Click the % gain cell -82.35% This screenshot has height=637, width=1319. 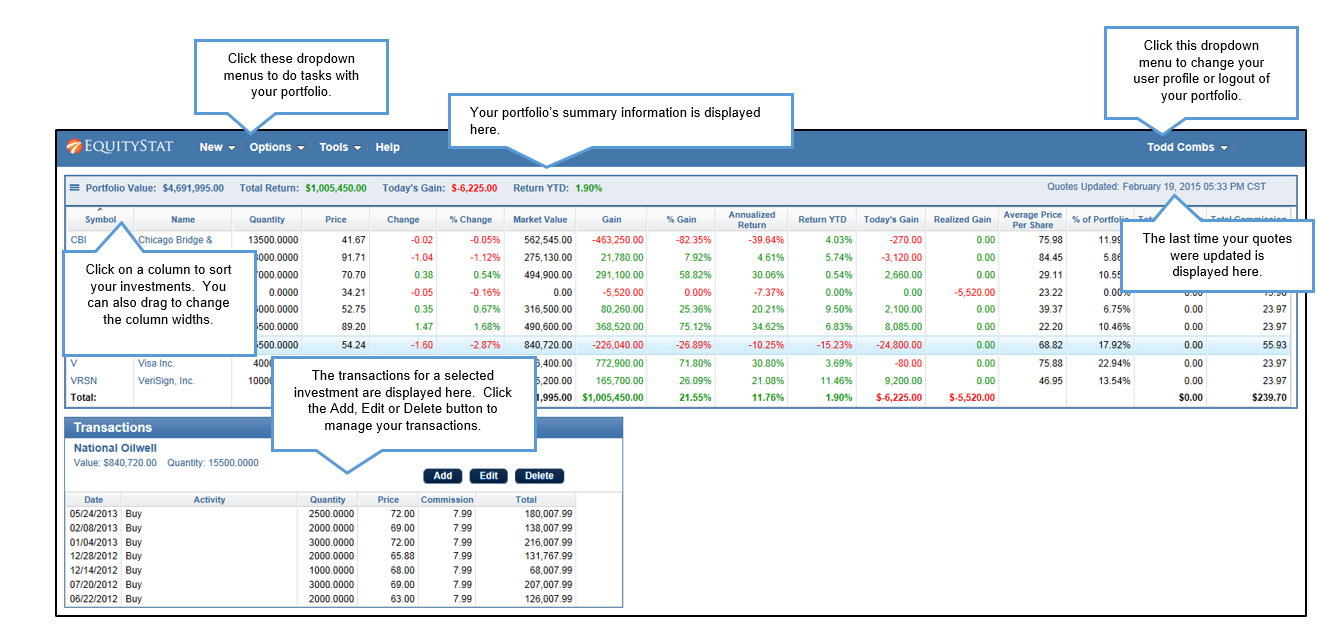point(694,240)
